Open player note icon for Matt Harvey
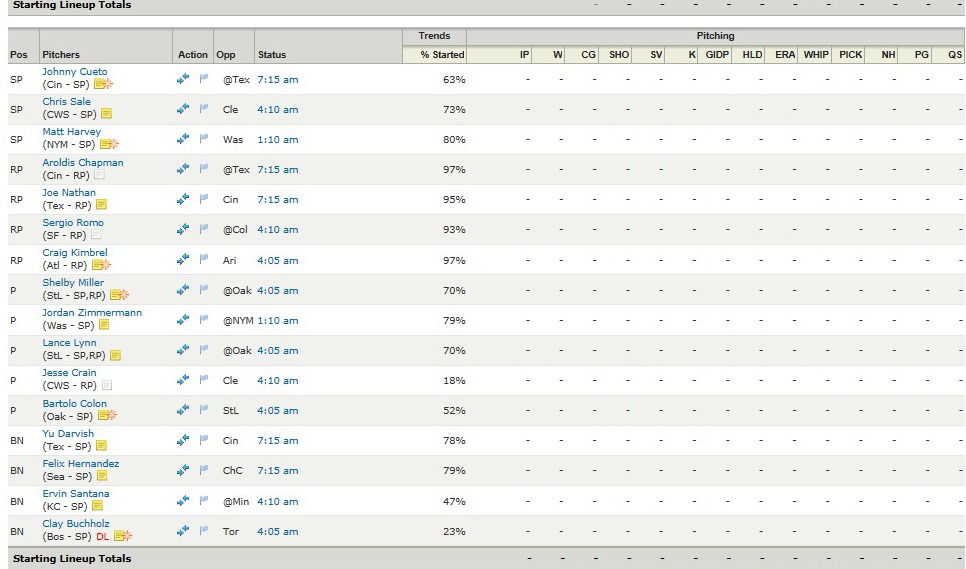The image size is (966, 569). tap(109, 144)
